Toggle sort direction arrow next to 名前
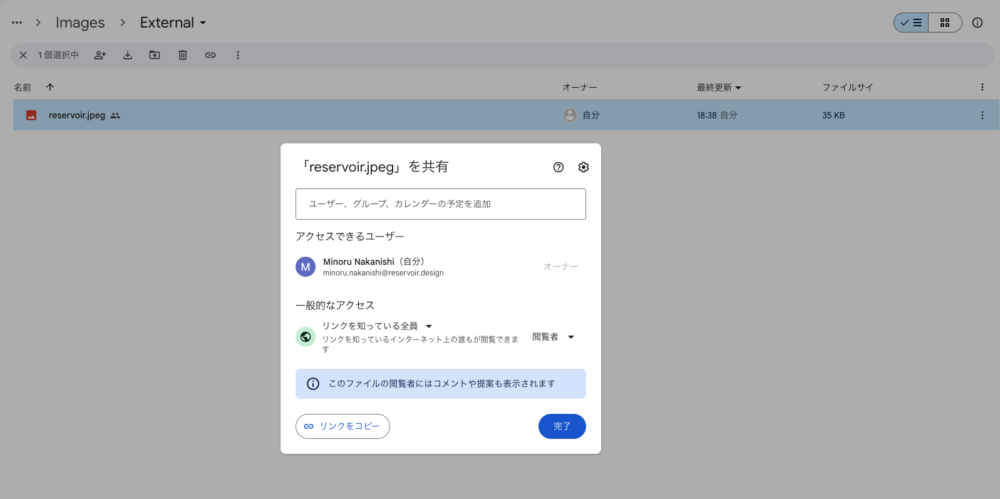 (x=50, y=87)
